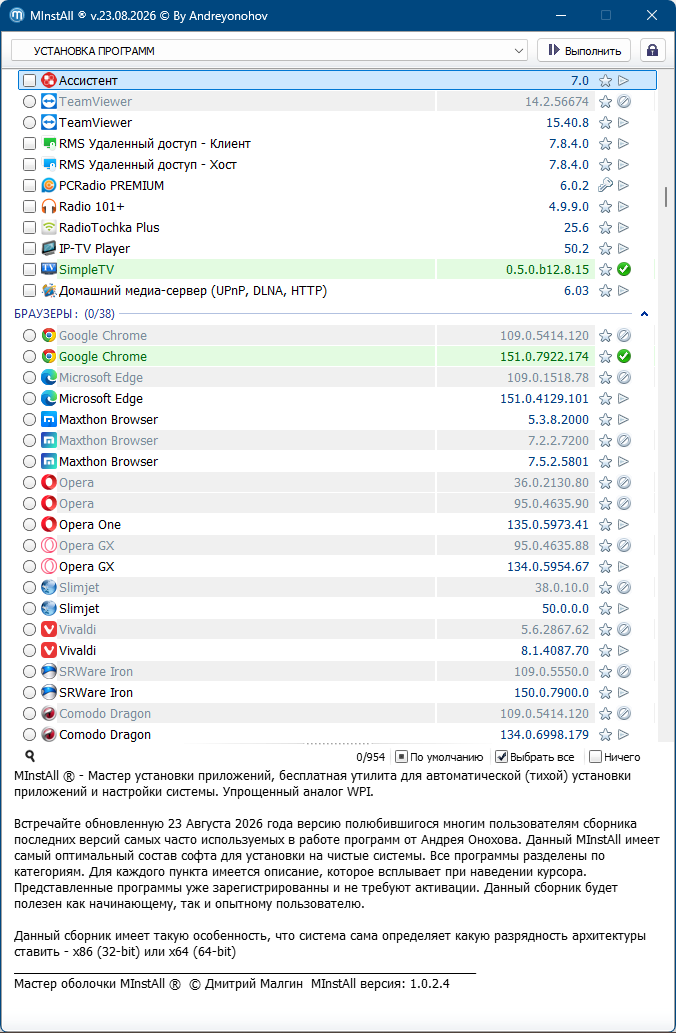Toggle the По умолчанию option
The width and height of the screenshot is (676, 1033).
[401, 757]
